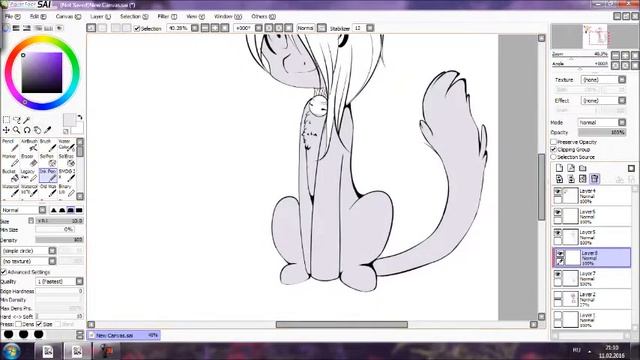Pick a color in the saturation square
Image resolution: width=640 pixels, height=360 pixels.
click(42, 73)
